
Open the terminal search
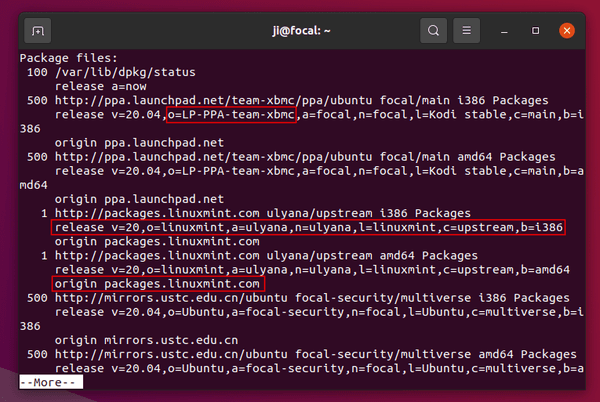(x=433, y=31)
